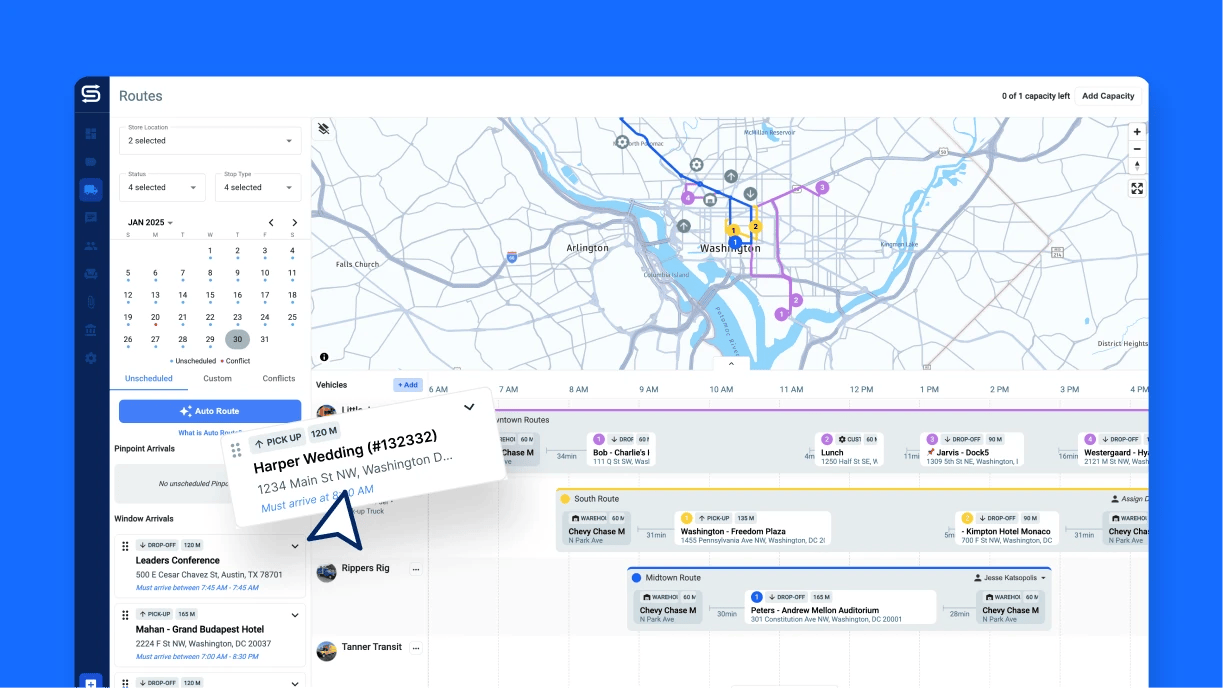Screen dimensions: 1223x688
Task: Open Tanner Transit more options menu
Action: (x=416, y=648)
